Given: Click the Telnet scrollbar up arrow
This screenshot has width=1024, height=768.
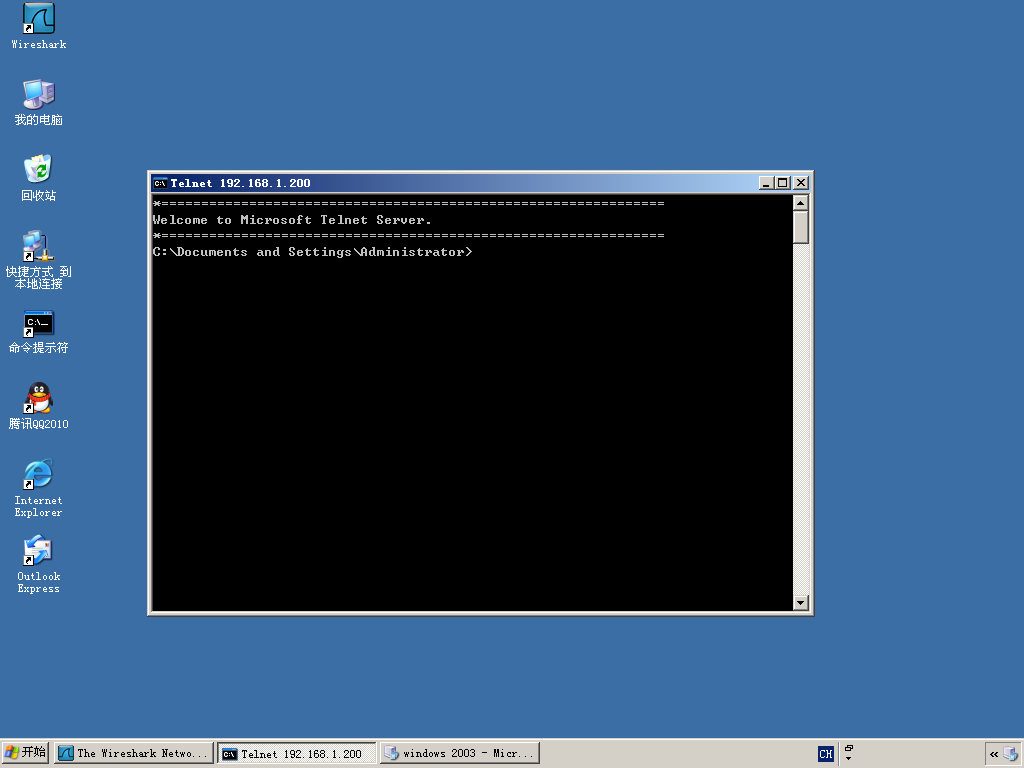Looking at the screenshot, I should click(801, 203).
